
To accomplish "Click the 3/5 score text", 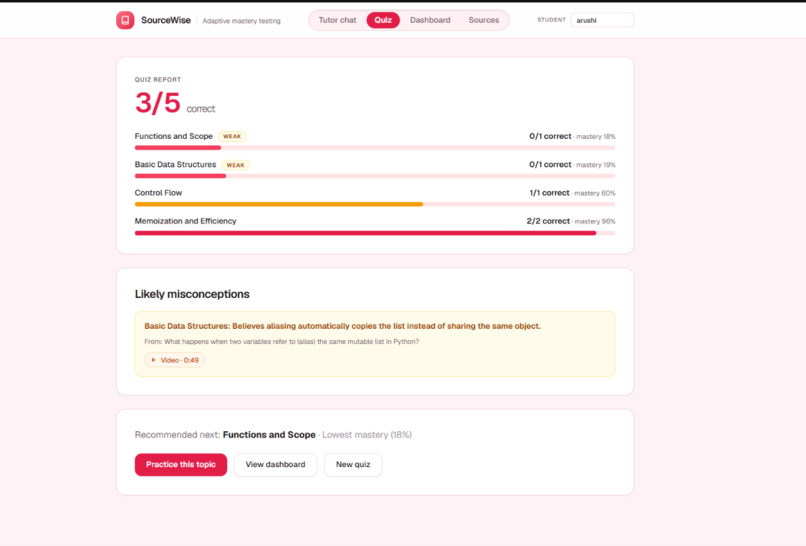I will pos(158,102).
